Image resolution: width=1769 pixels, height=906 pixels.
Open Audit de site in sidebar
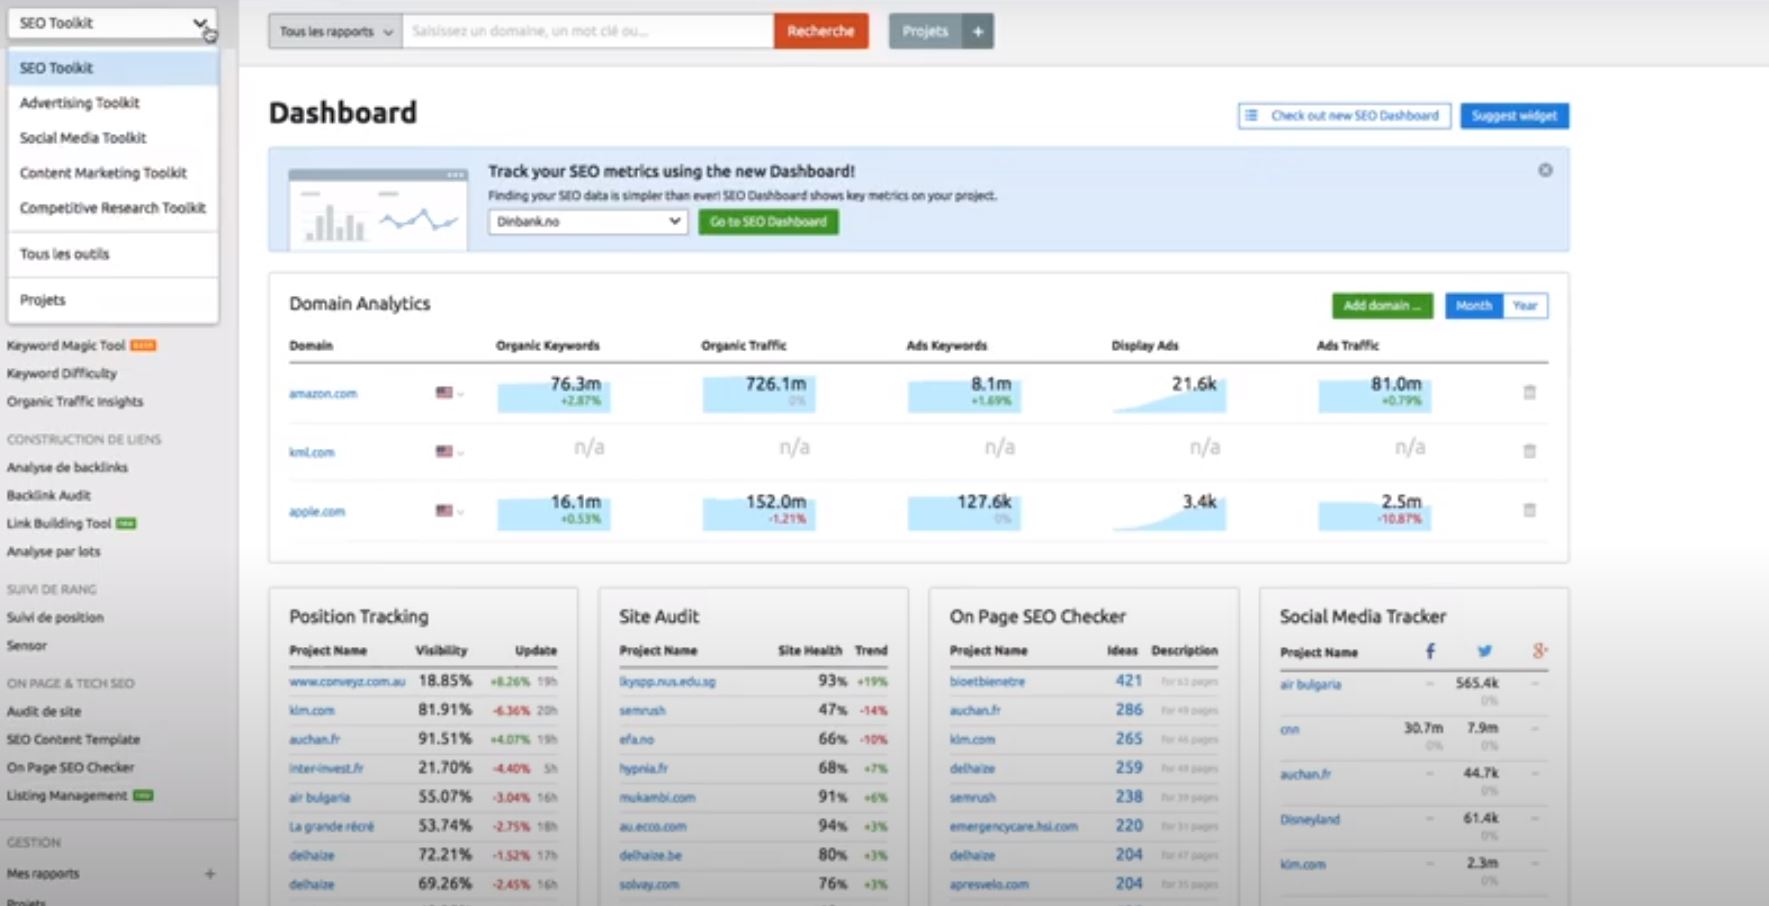(44, 711)
